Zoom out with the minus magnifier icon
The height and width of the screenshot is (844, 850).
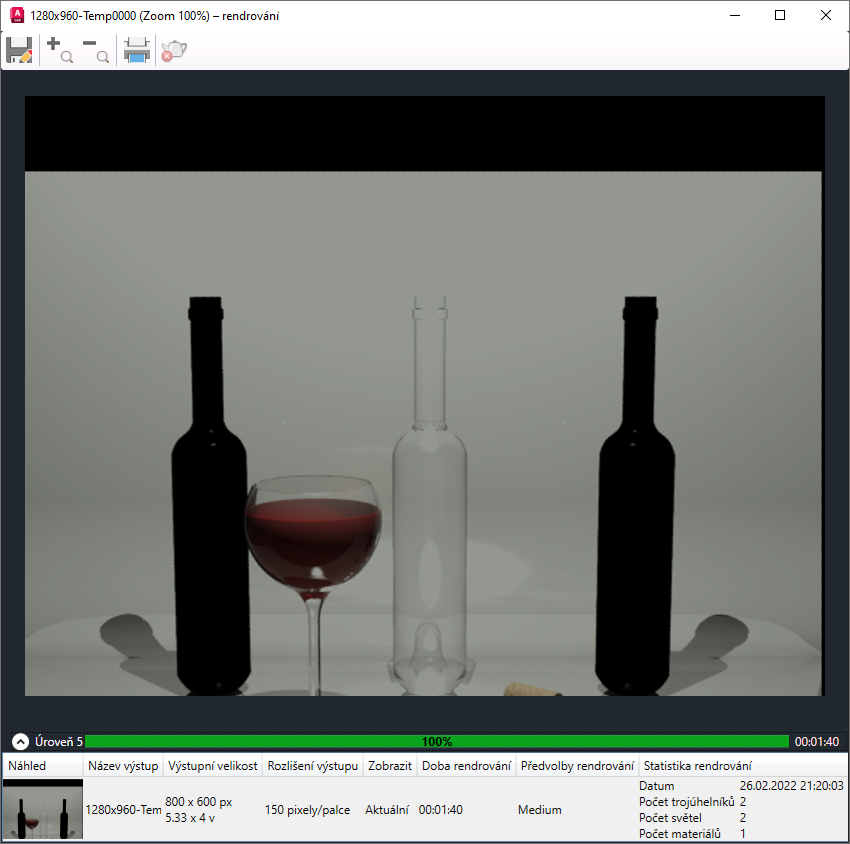95,50
